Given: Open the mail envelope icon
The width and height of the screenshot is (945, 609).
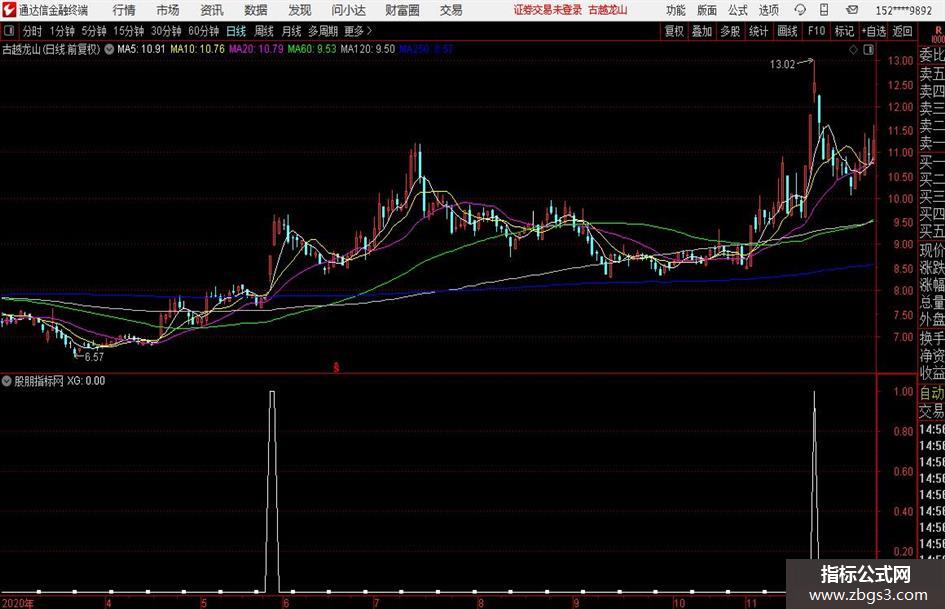Looking at the screenshot, I should point(852,10).
